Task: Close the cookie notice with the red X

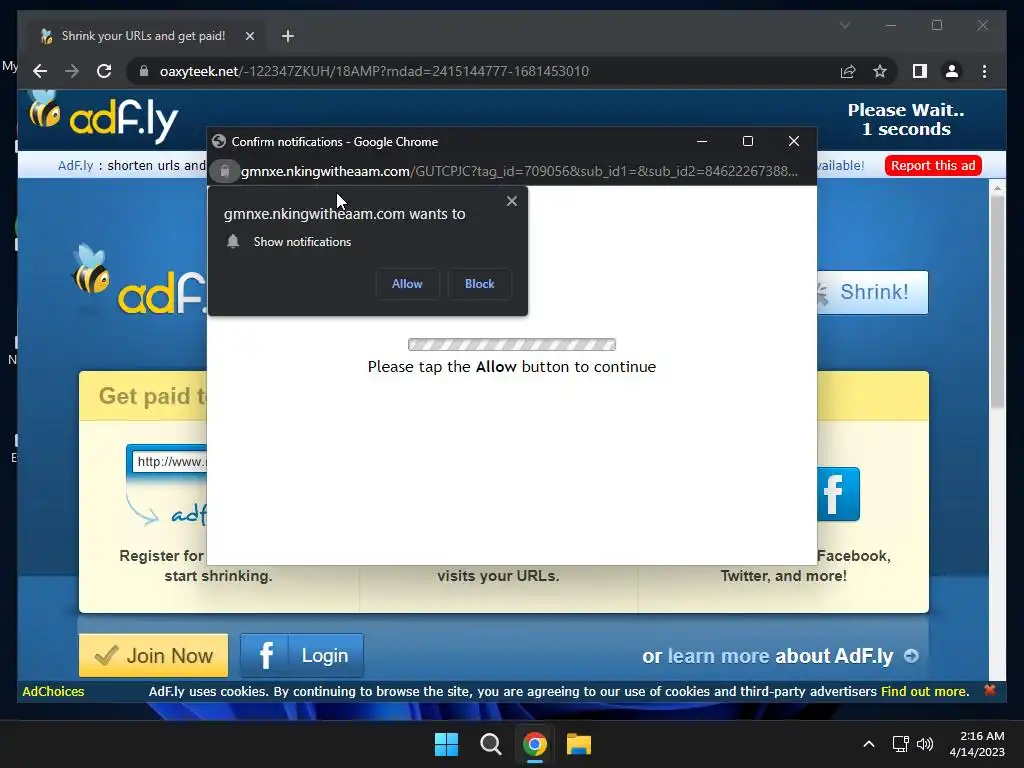Action: tap(989, 690)
